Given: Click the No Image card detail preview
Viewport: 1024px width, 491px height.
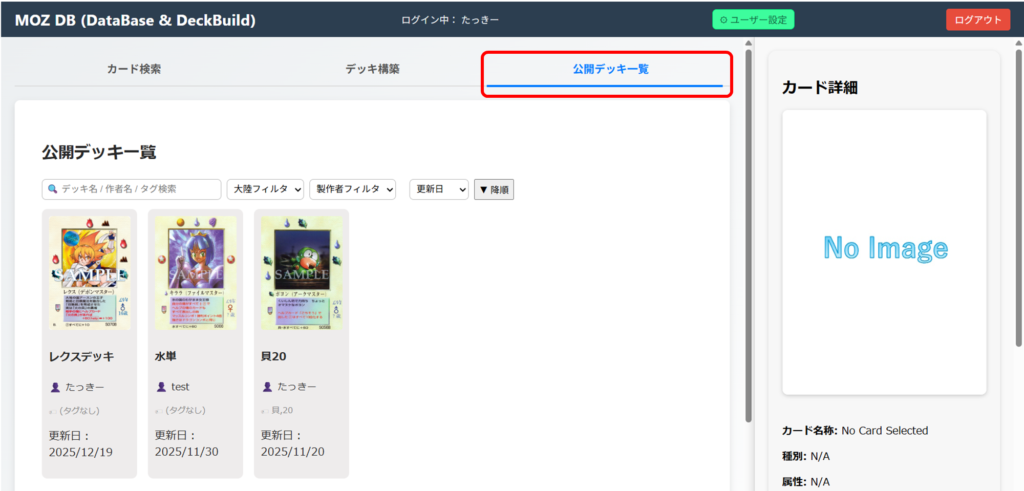Looking at the screenshot, I should click(884, 250).
